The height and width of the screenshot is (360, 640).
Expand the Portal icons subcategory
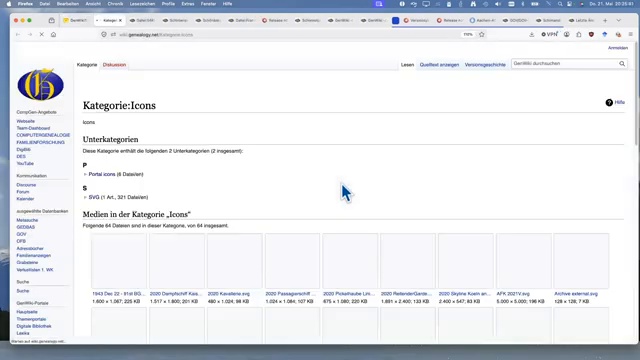point(85,174)
